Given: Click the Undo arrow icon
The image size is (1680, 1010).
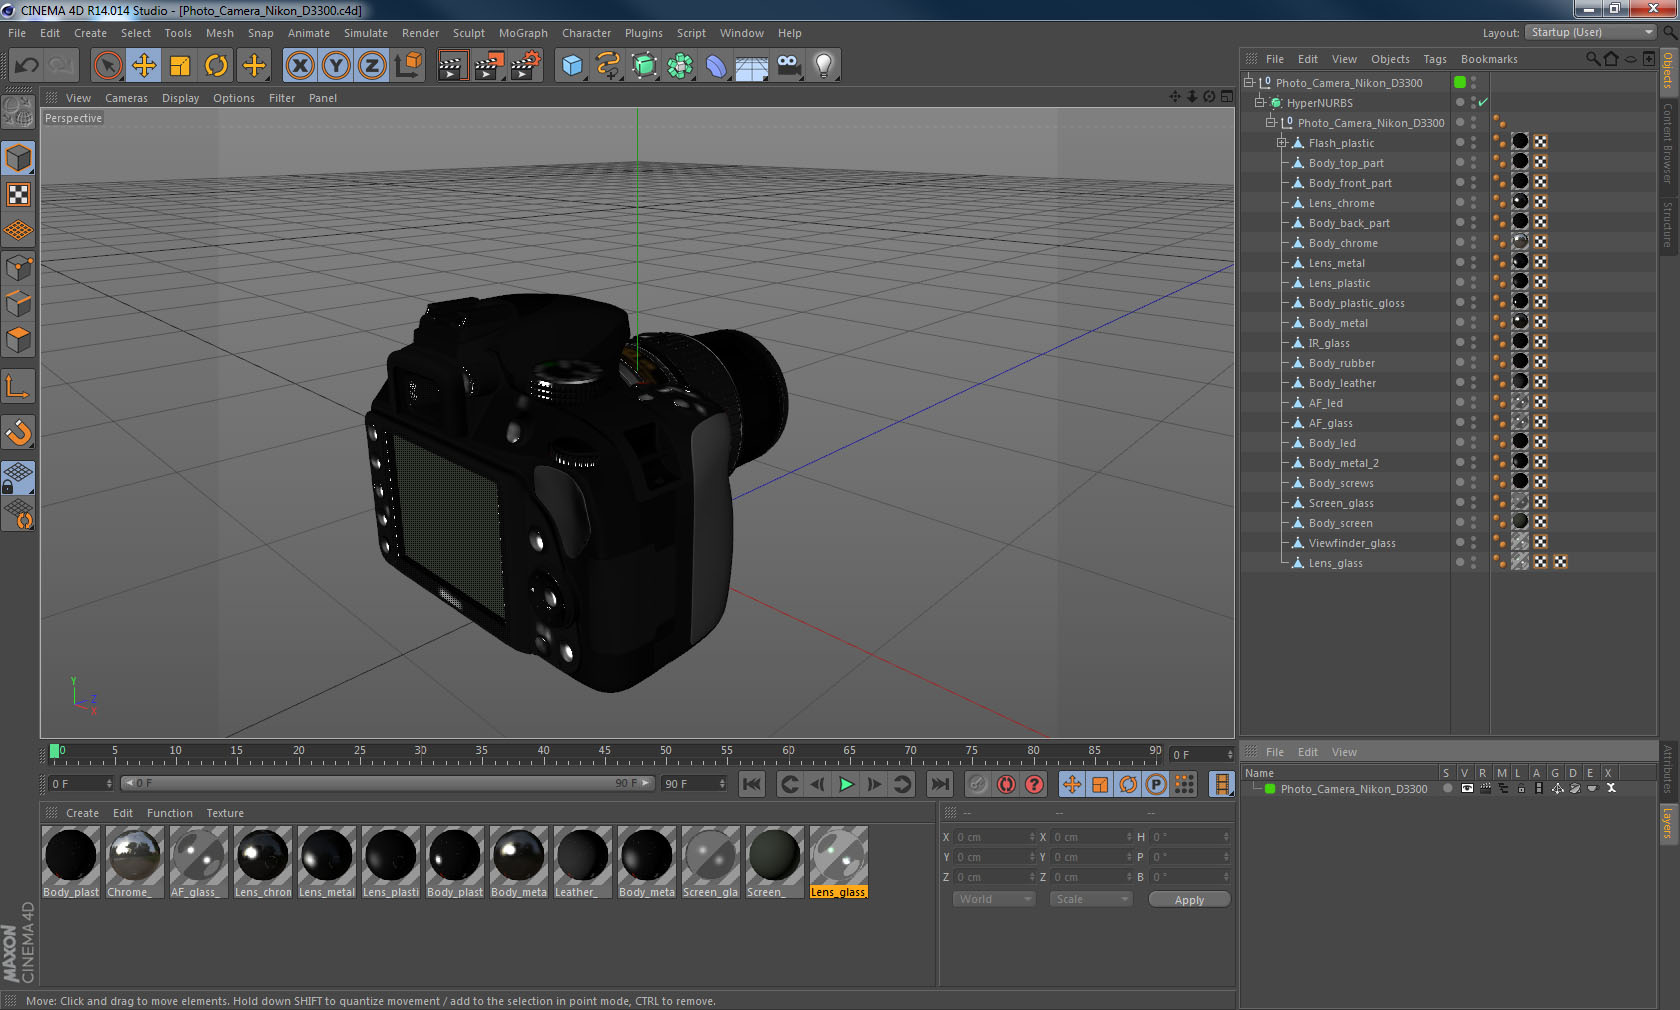Looking at the screenshot, I should [x=27, y=66].
